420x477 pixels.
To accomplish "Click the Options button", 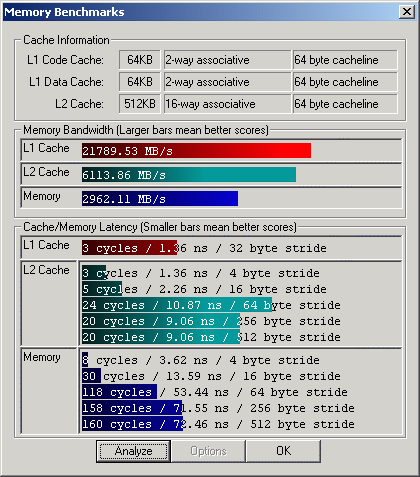I will click(208, 451).
